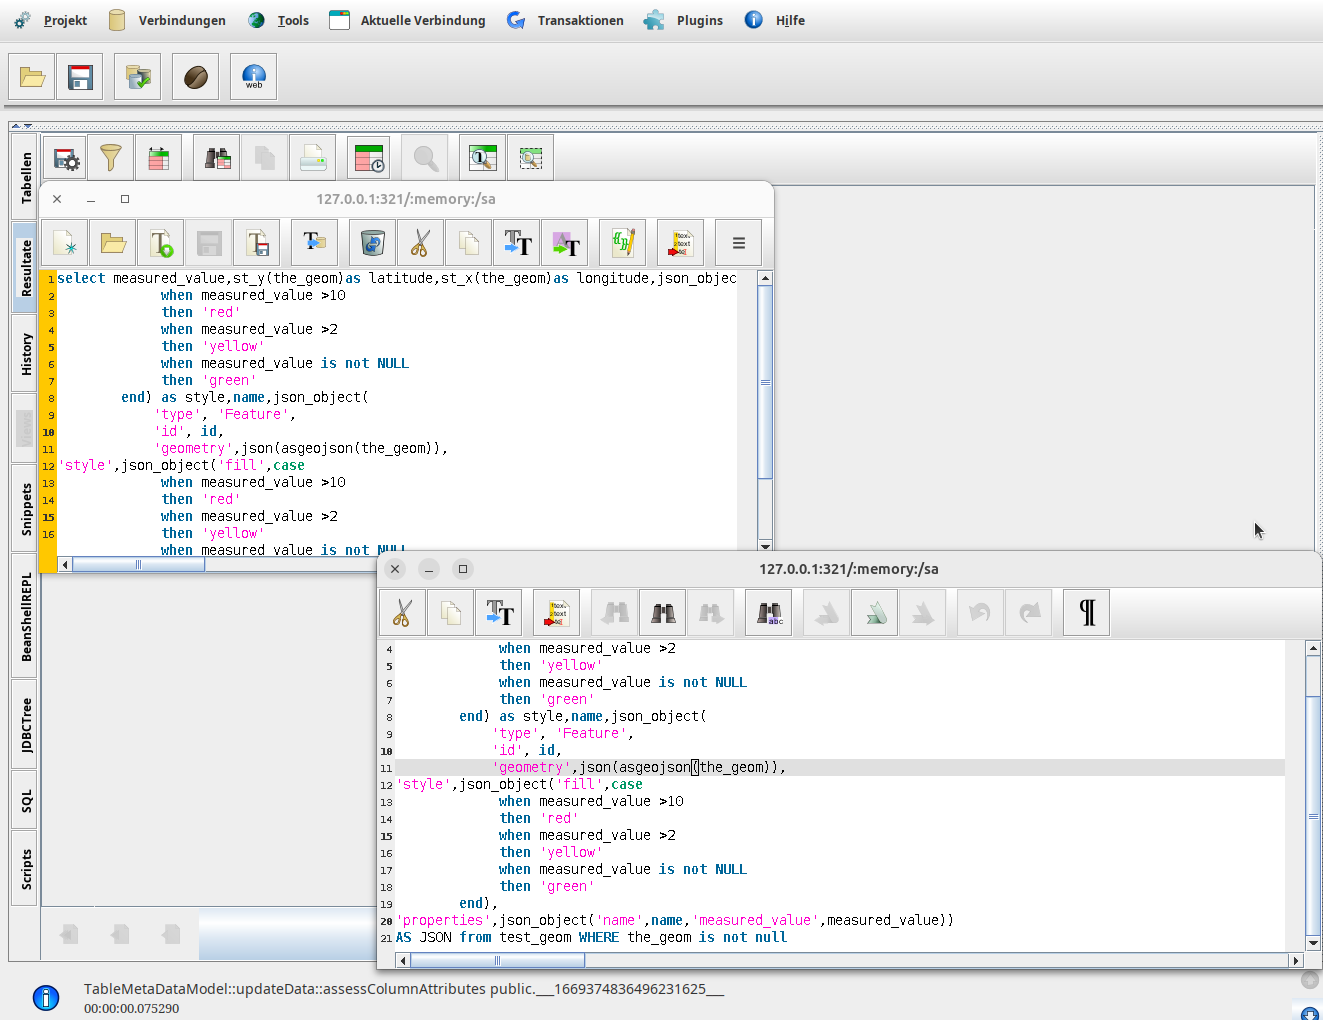1323x1020 pixels.
Task: Click the 00:00:00.075290 elapsed time text
Action: (x=132, y=1008)
